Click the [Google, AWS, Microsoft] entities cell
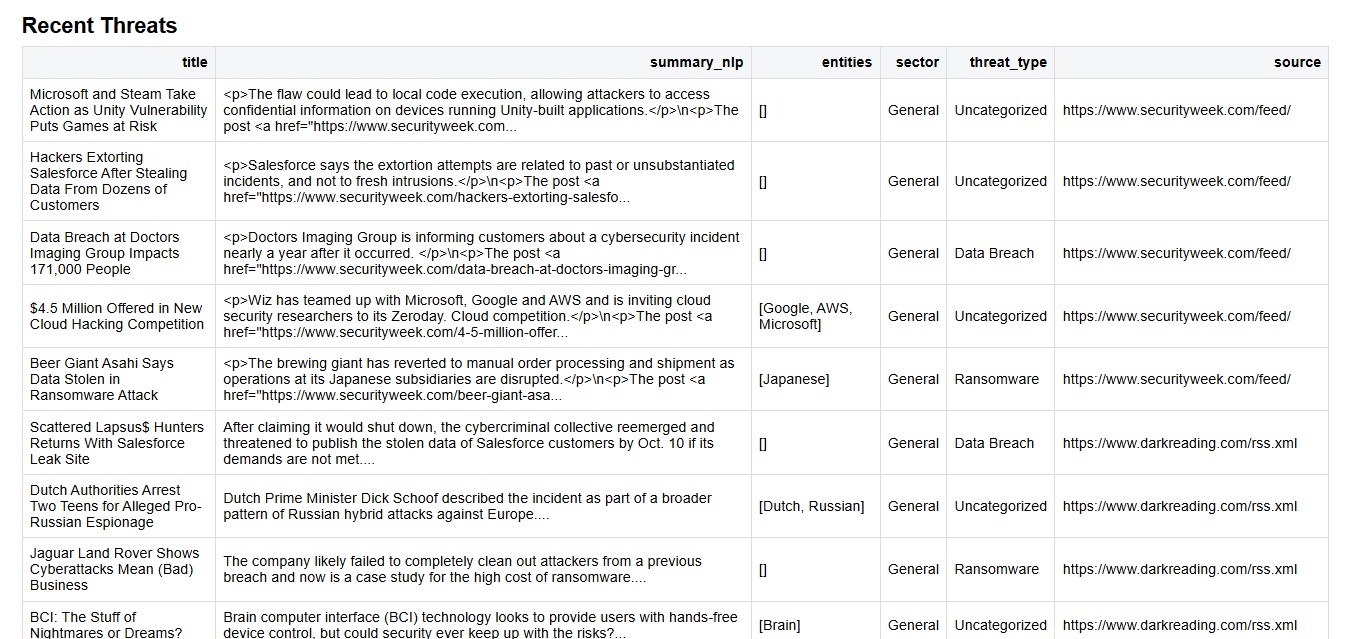Viewport: 1350px width, 639px height. coord(815,316)
